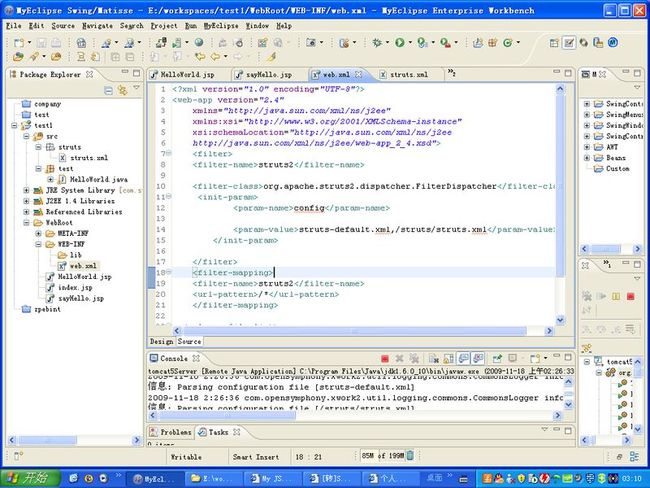Screen dimensions: 650x488
Task: Click the garbage collector trash icon
Action: tap(410, 456)
